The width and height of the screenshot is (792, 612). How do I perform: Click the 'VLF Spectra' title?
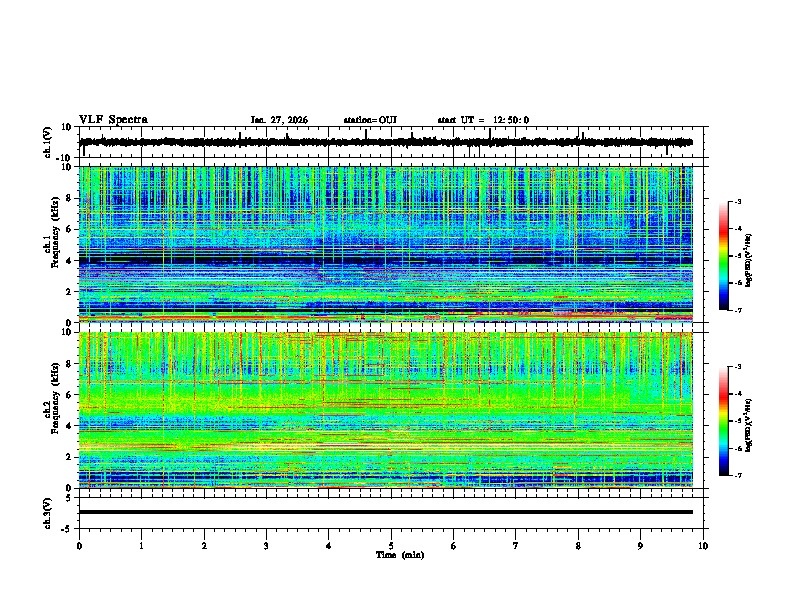[x=113, y=120]
